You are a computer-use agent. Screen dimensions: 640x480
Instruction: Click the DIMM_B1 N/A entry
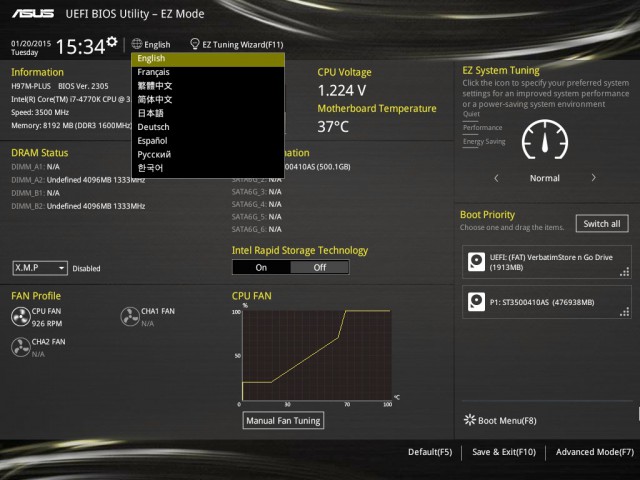coord(36,193)
